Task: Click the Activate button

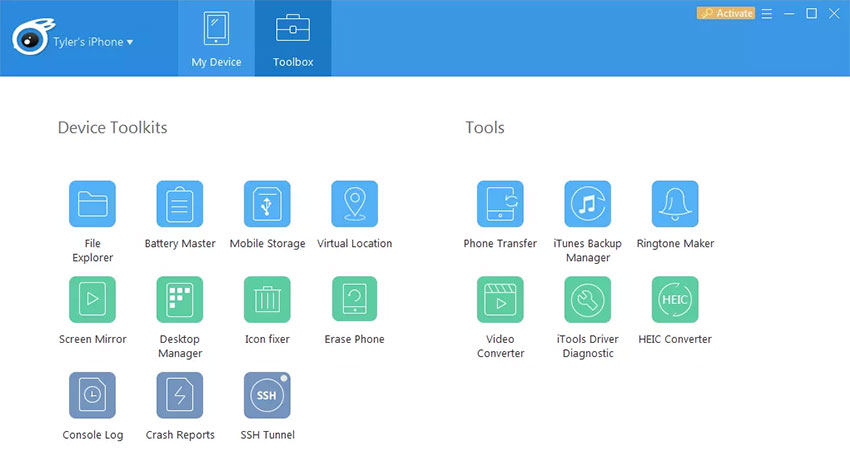Action: point(725,14)
